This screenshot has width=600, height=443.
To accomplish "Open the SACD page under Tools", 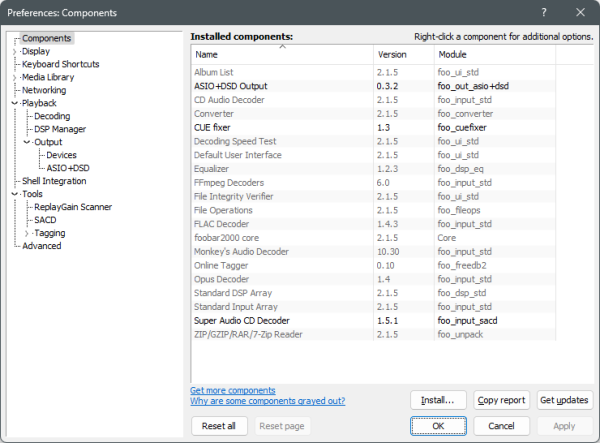I will click(x=45, y=220).
